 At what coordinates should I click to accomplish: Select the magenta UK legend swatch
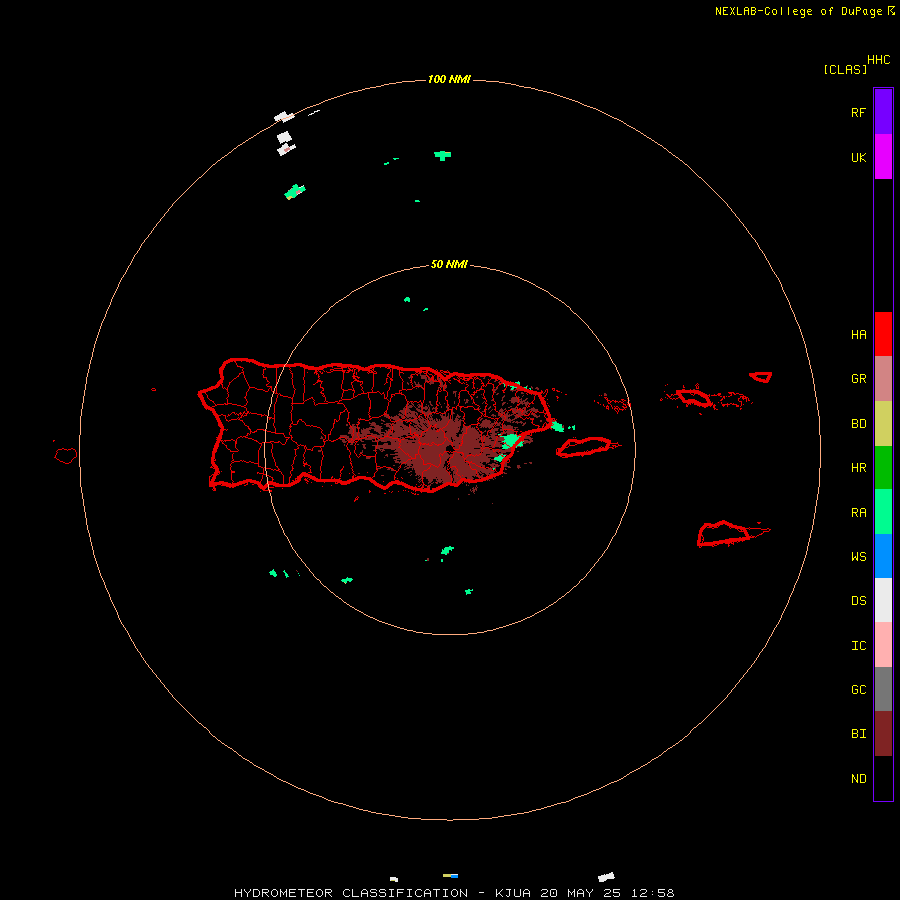[883, 157]
